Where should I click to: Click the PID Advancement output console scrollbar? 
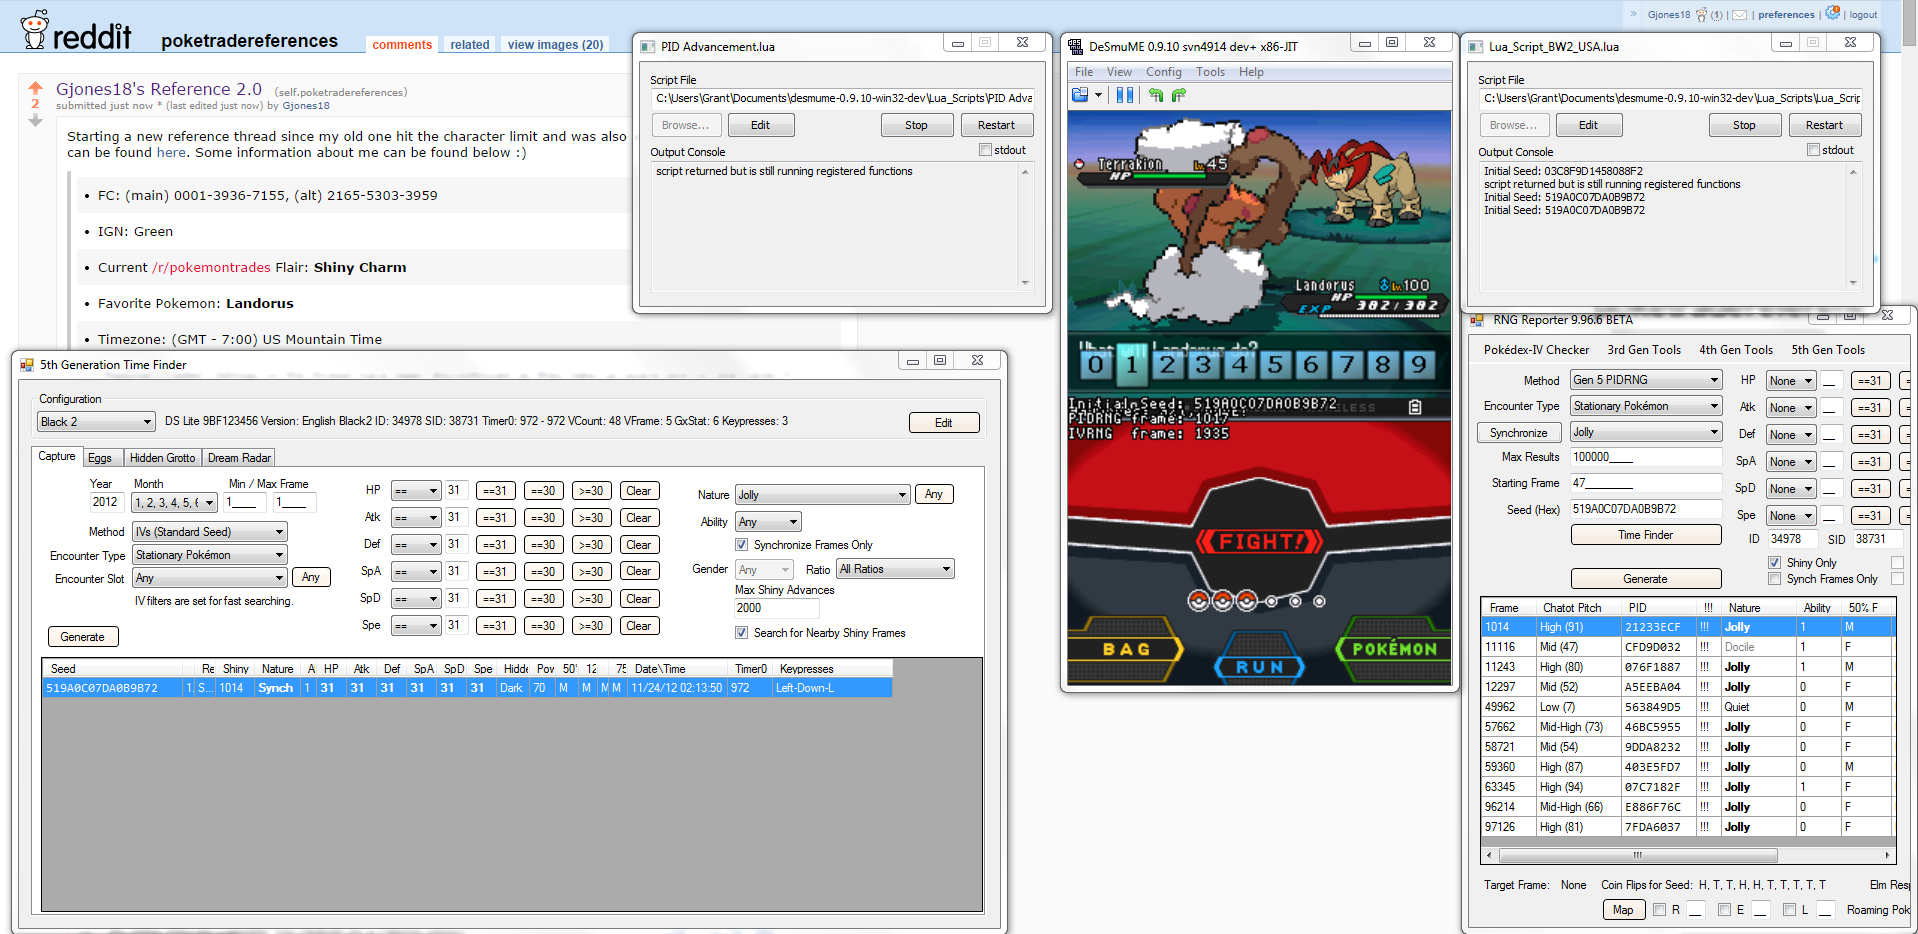(x=1025, y=227)
